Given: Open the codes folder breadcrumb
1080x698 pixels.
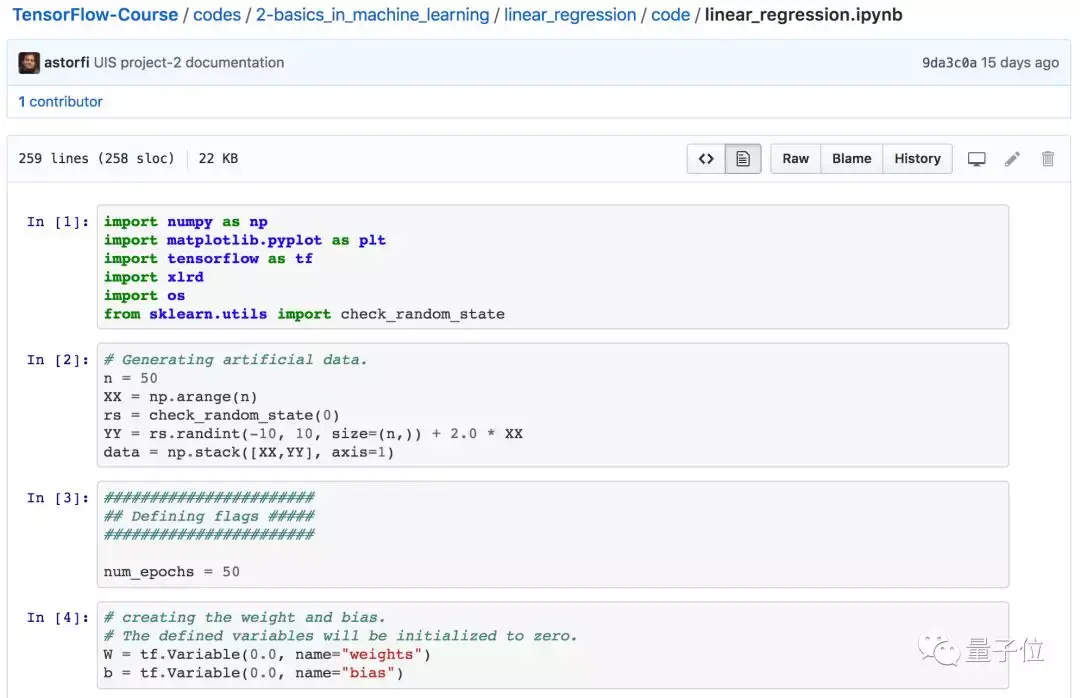Looking at the screenshot, I should 217,14.
